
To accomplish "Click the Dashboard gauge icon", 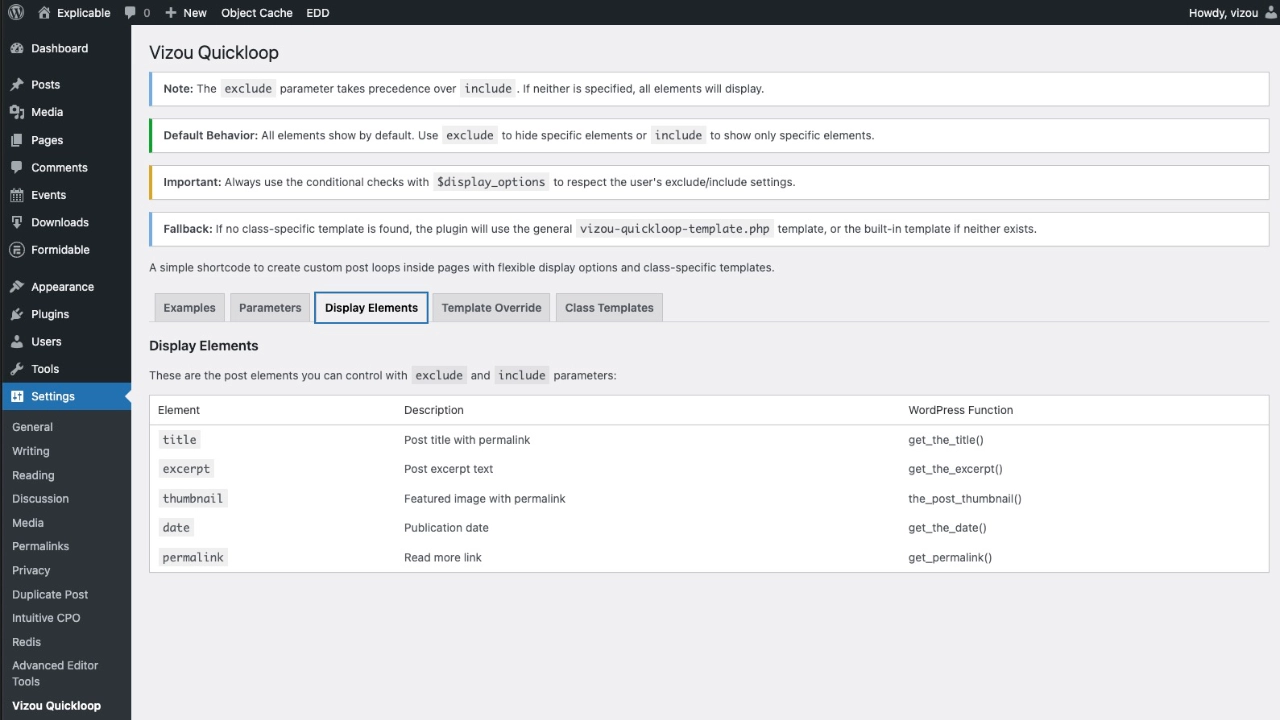I will (17, 48).
